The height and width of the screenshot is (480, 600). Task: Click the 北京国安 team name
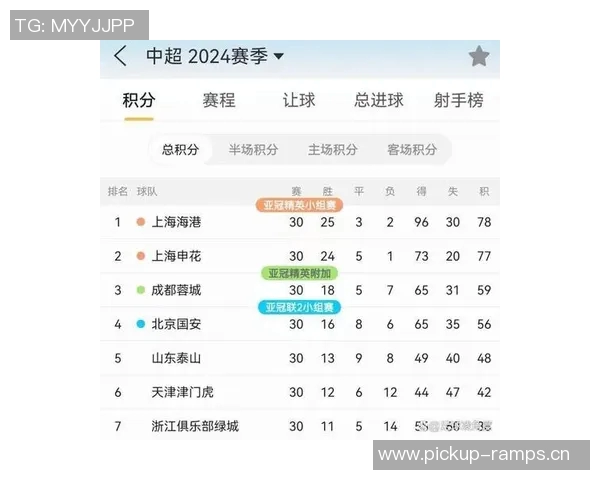(176, 324)
